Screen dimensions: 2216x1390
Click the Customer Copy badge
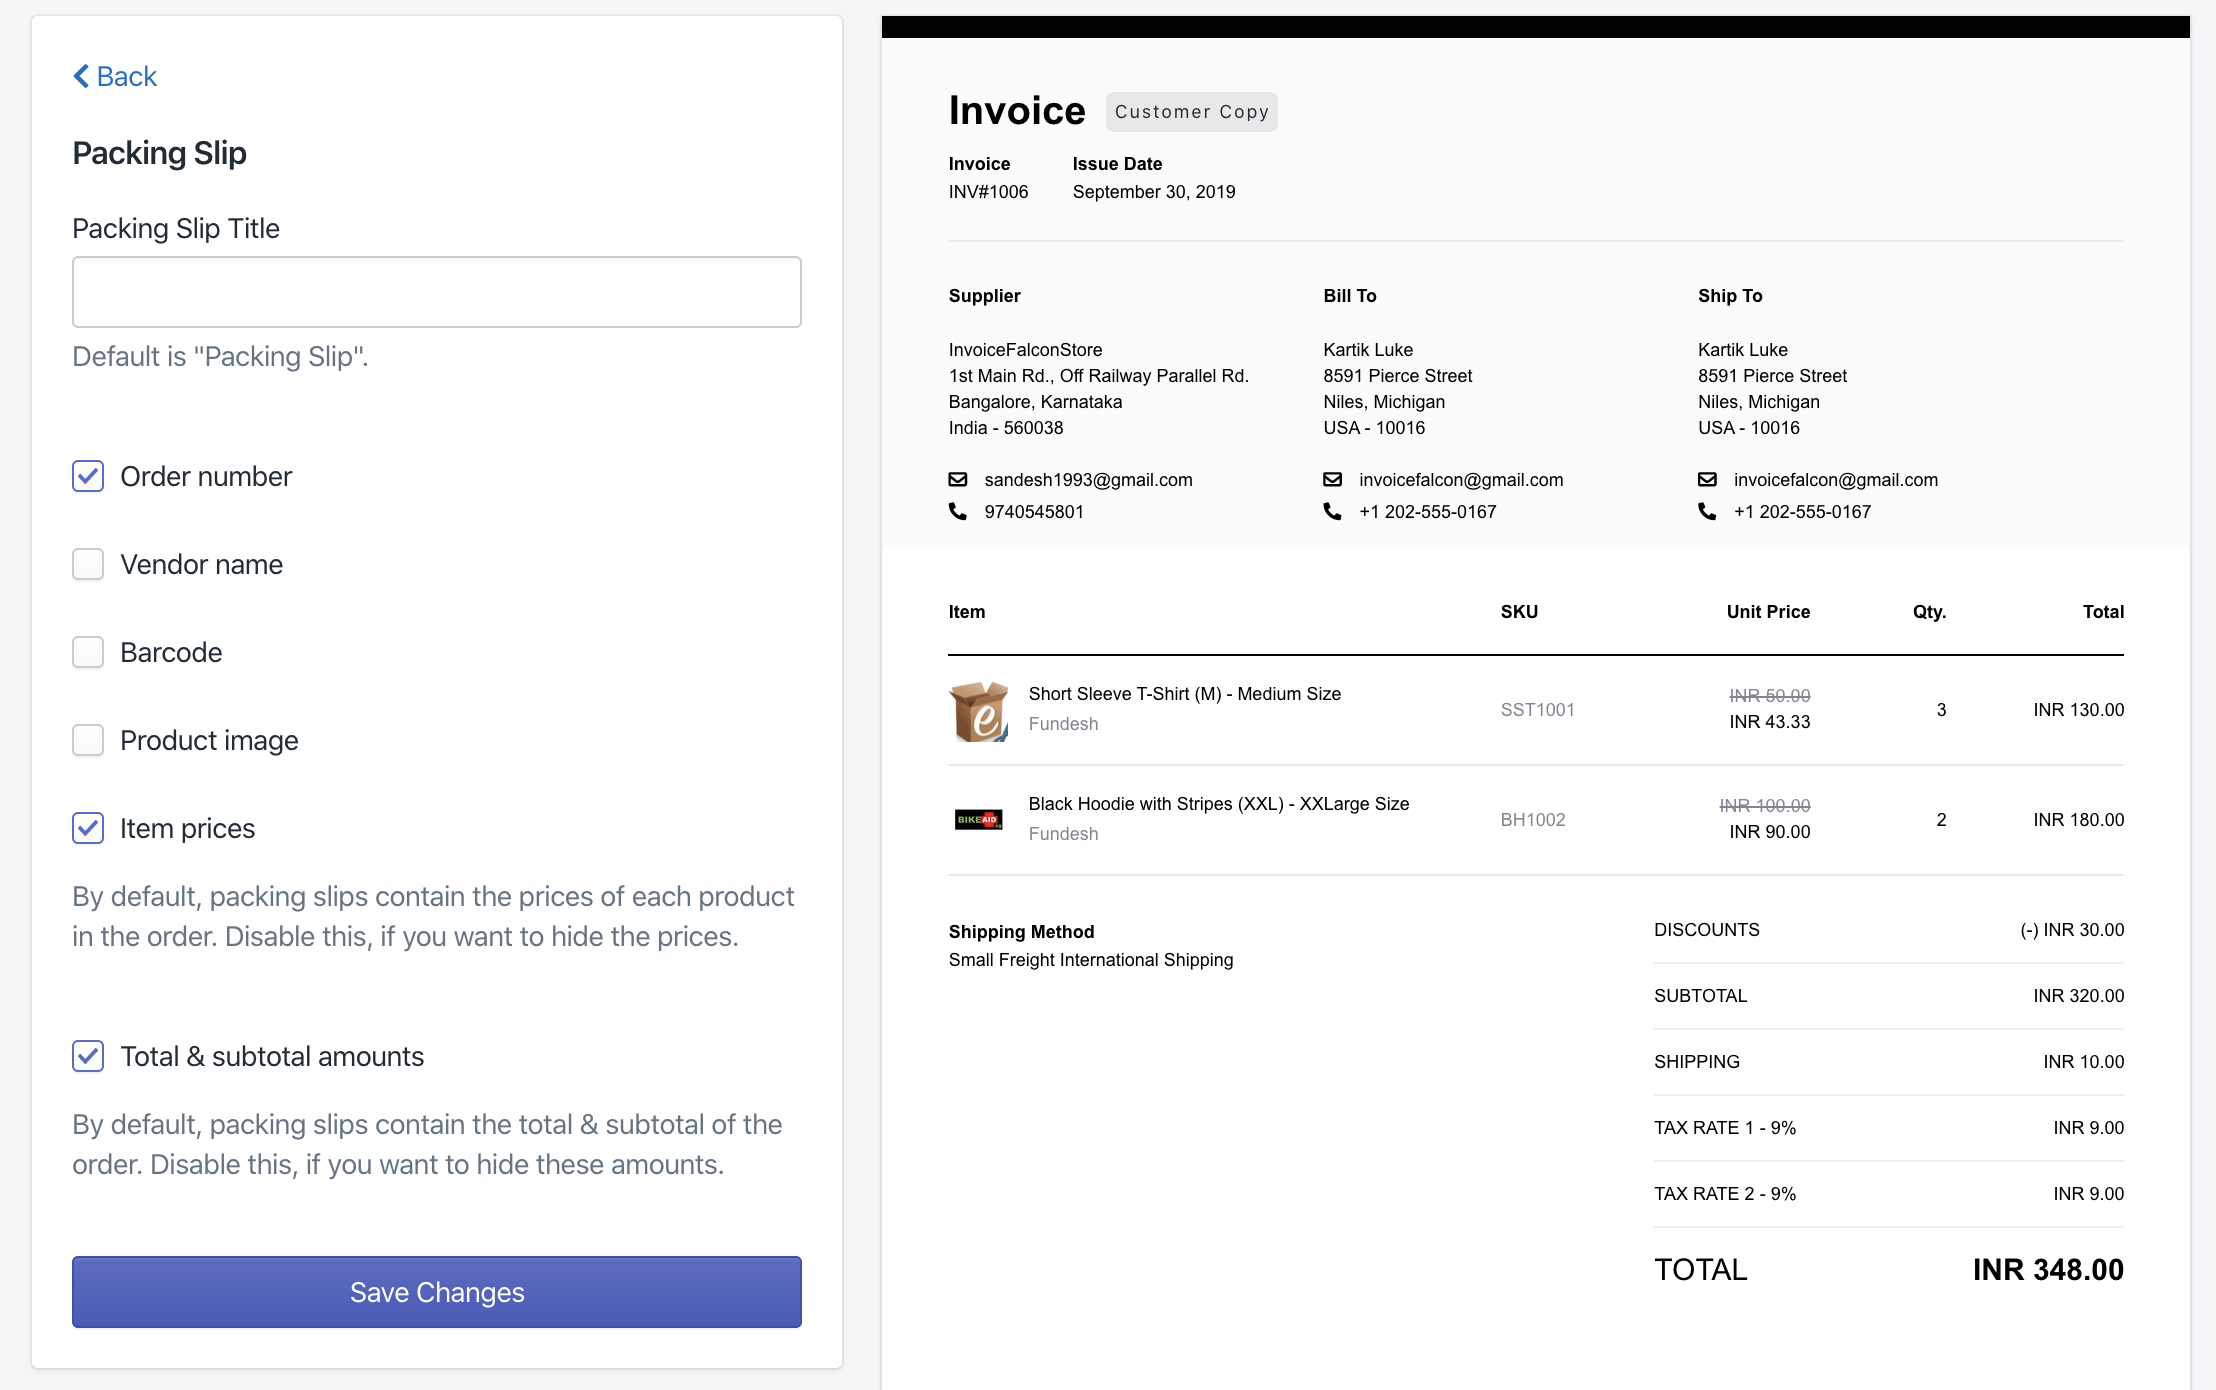pos(1191,112)
